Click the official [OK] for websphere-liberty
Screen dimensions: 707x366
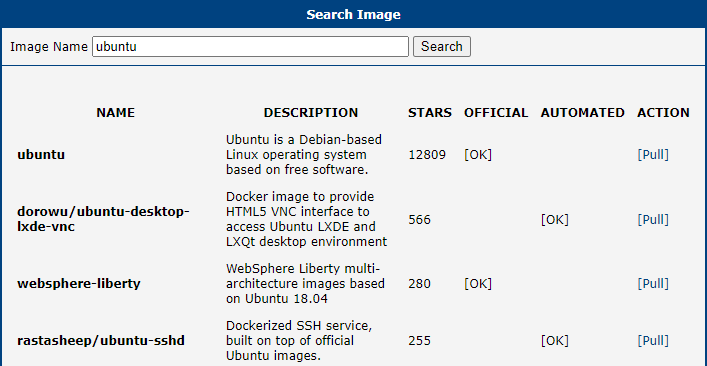[x=478, y=284]
